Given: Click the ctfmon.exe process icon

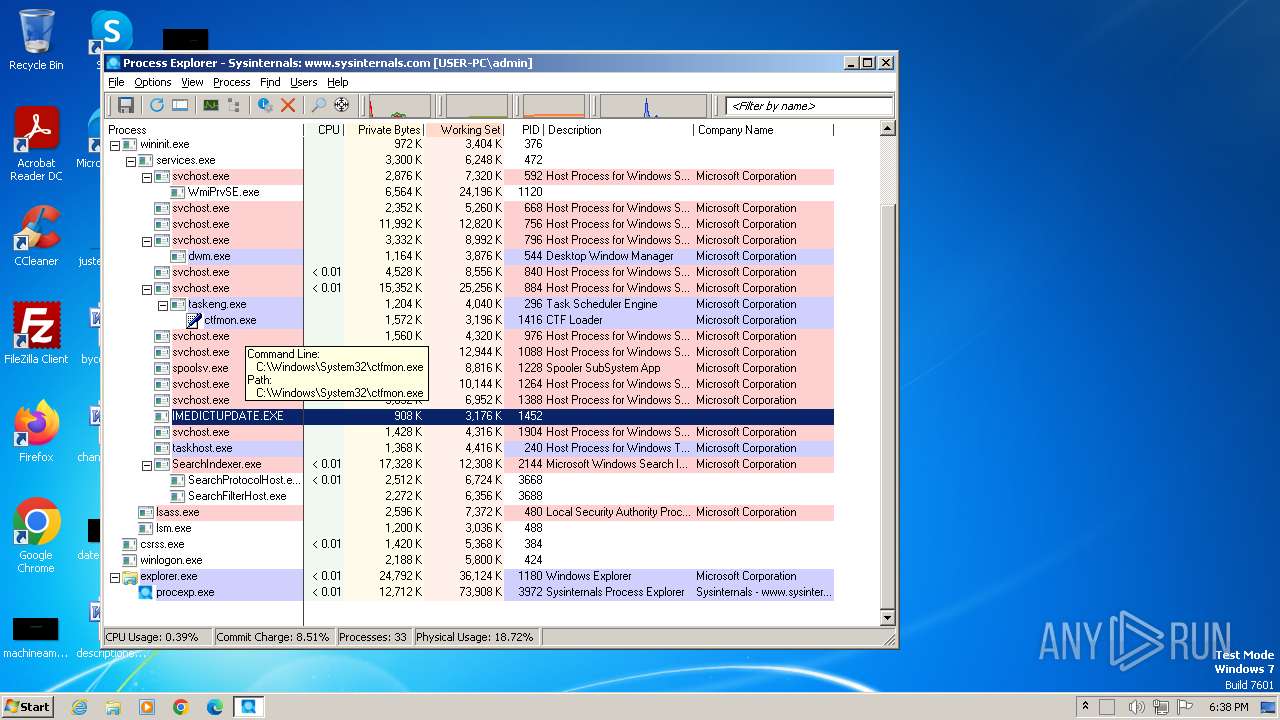Looking at the screenshot, I should coord(194,320).
